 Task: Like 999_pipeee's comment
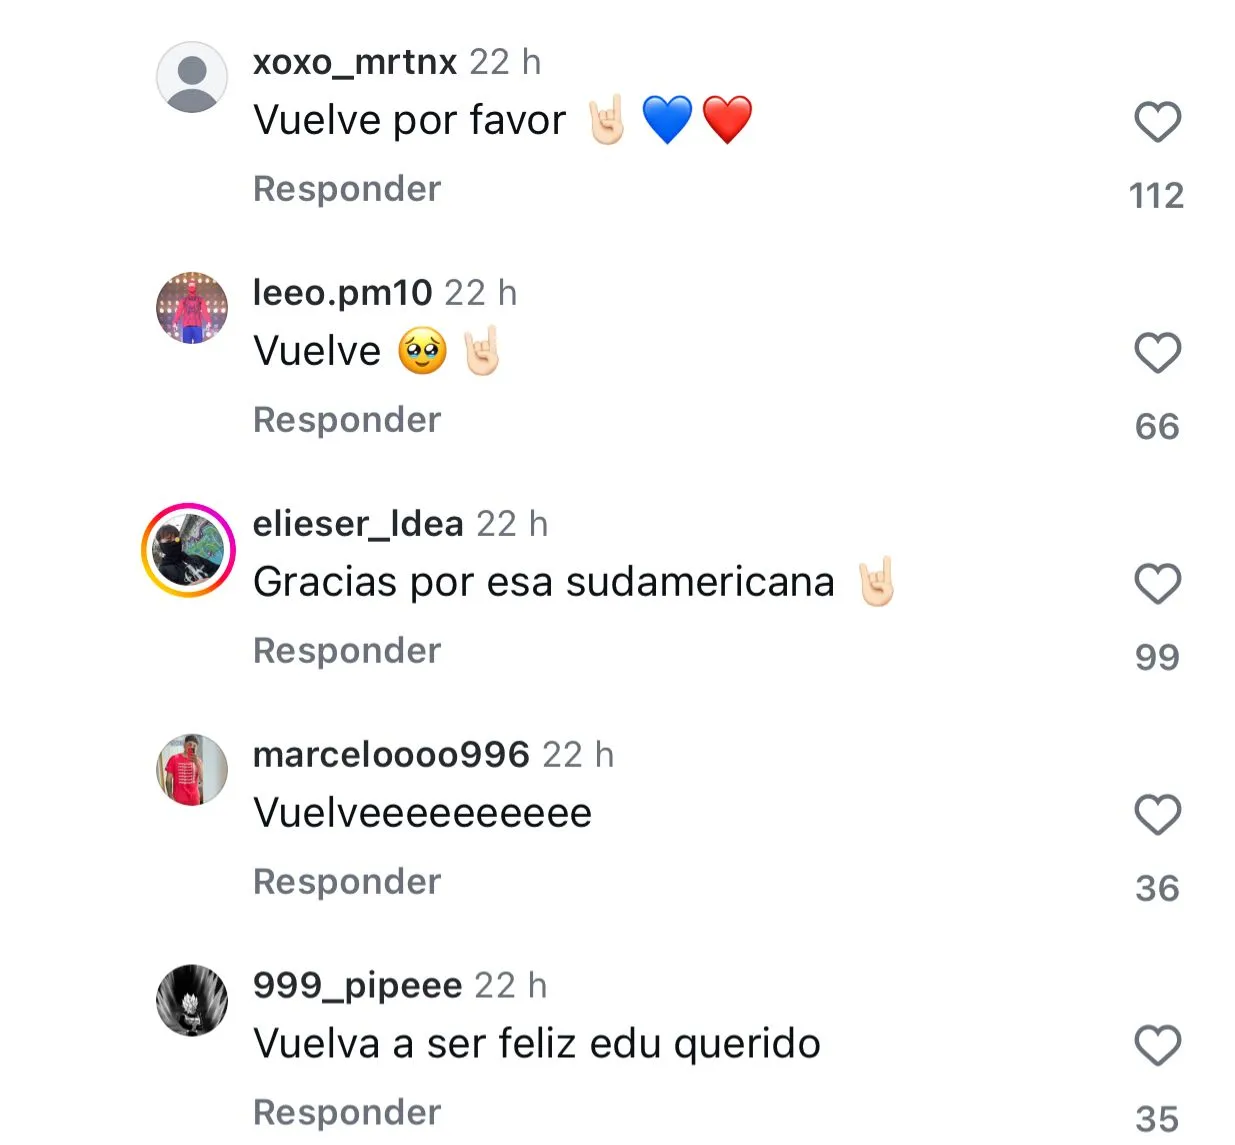tap(1157, 1046)
